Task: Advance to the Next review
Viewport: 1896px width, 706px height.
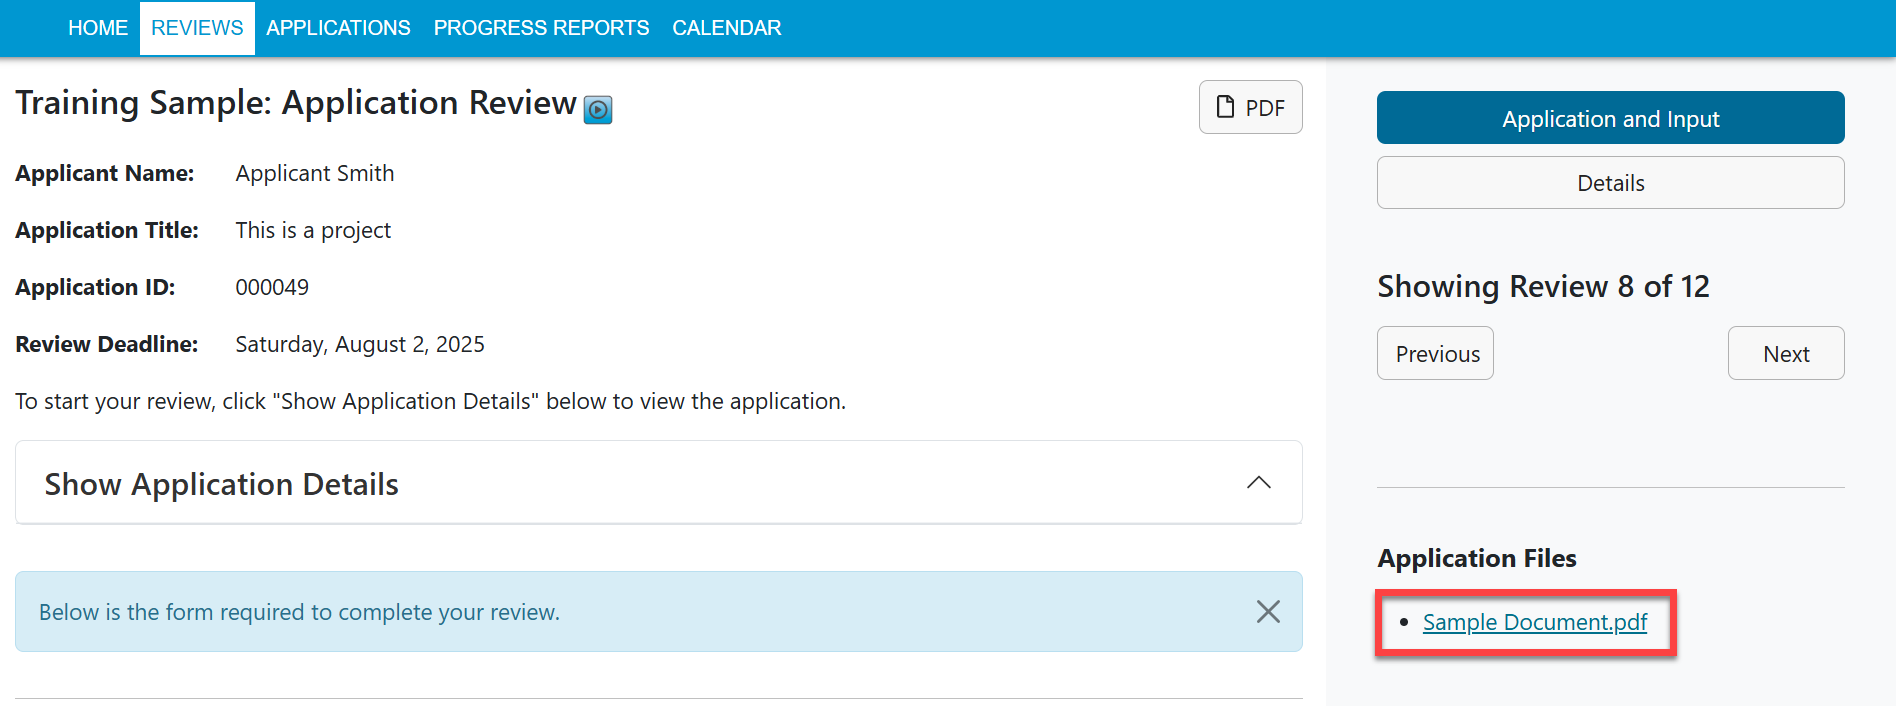Action: coord(1786,353)
